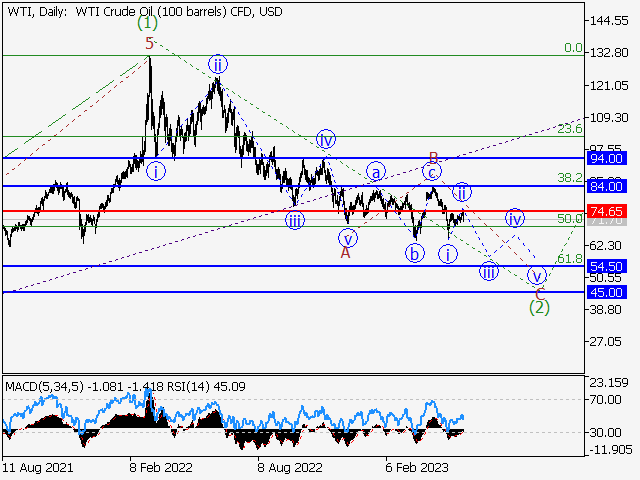
Task: Select the Fibonacci 50.0 level label
Action: click(x=570, y=219)
